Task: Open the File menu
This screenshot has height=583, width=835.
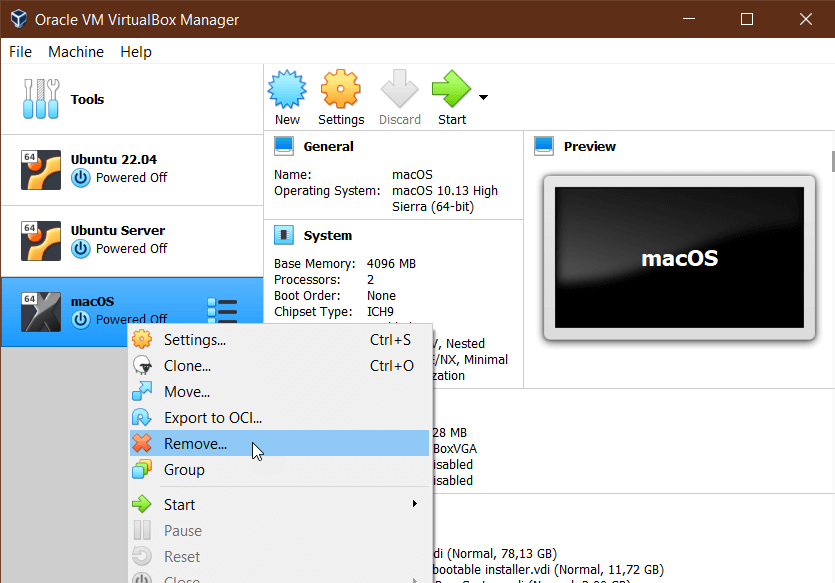Action: (x=20, y=52)
